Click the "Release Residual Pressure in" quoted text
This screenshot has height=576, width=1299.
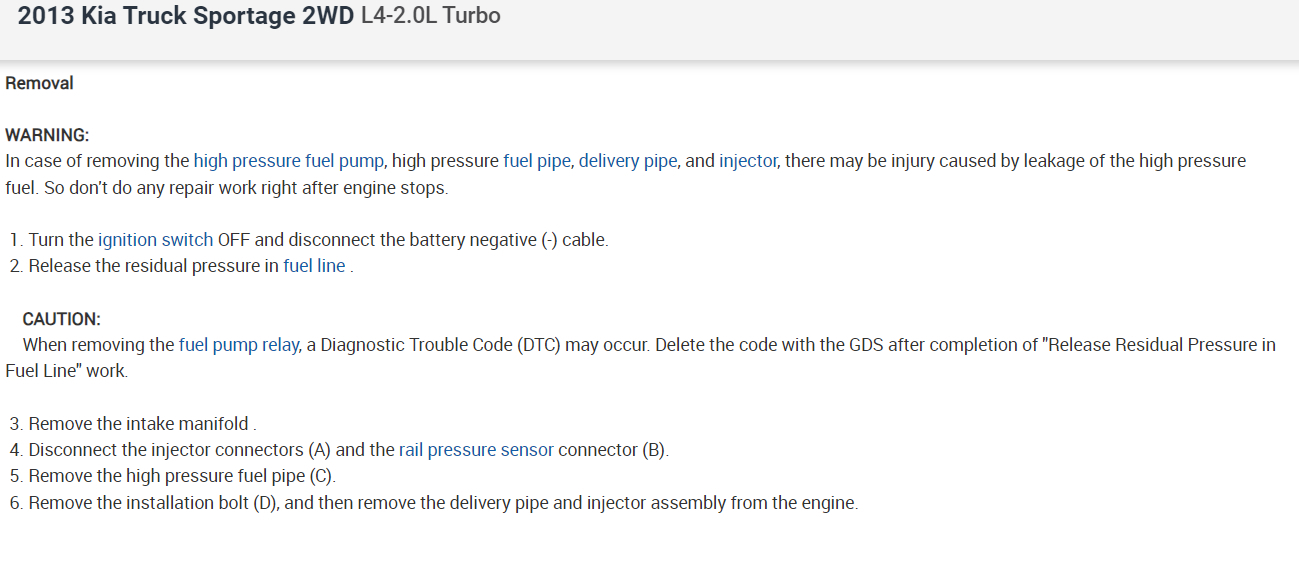click(x=1160, y=345)
